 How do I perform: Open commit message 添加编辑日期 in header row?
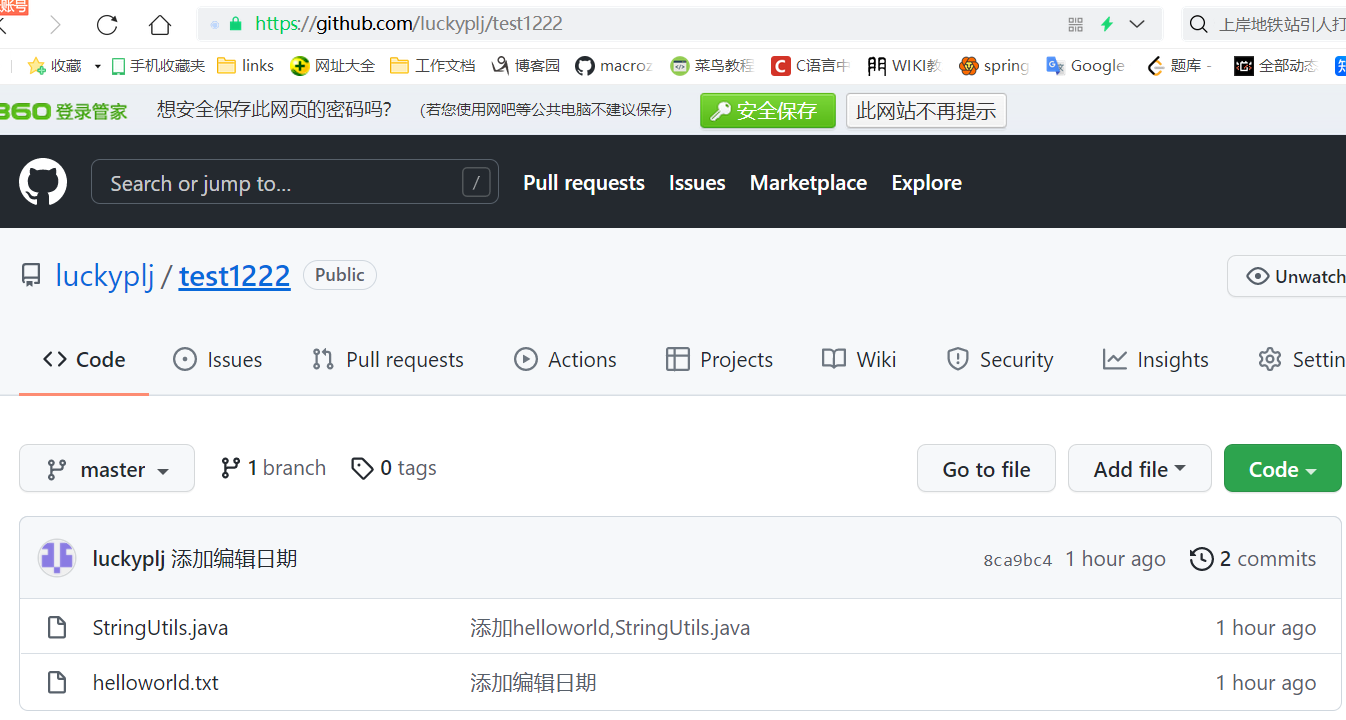[x=234, y=559]
